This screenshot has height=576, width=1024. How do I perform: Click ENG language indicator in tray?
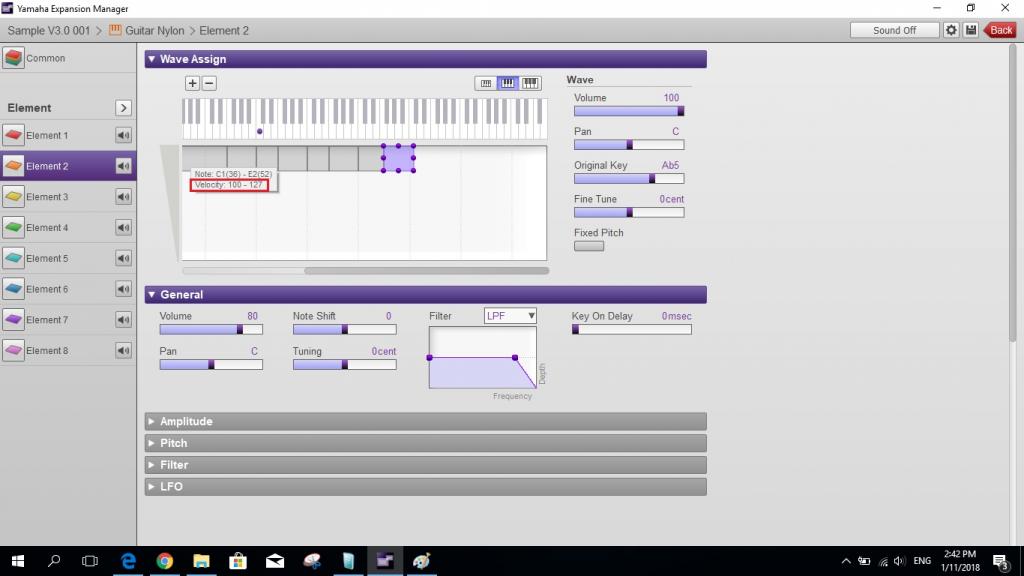click(922, 560)
